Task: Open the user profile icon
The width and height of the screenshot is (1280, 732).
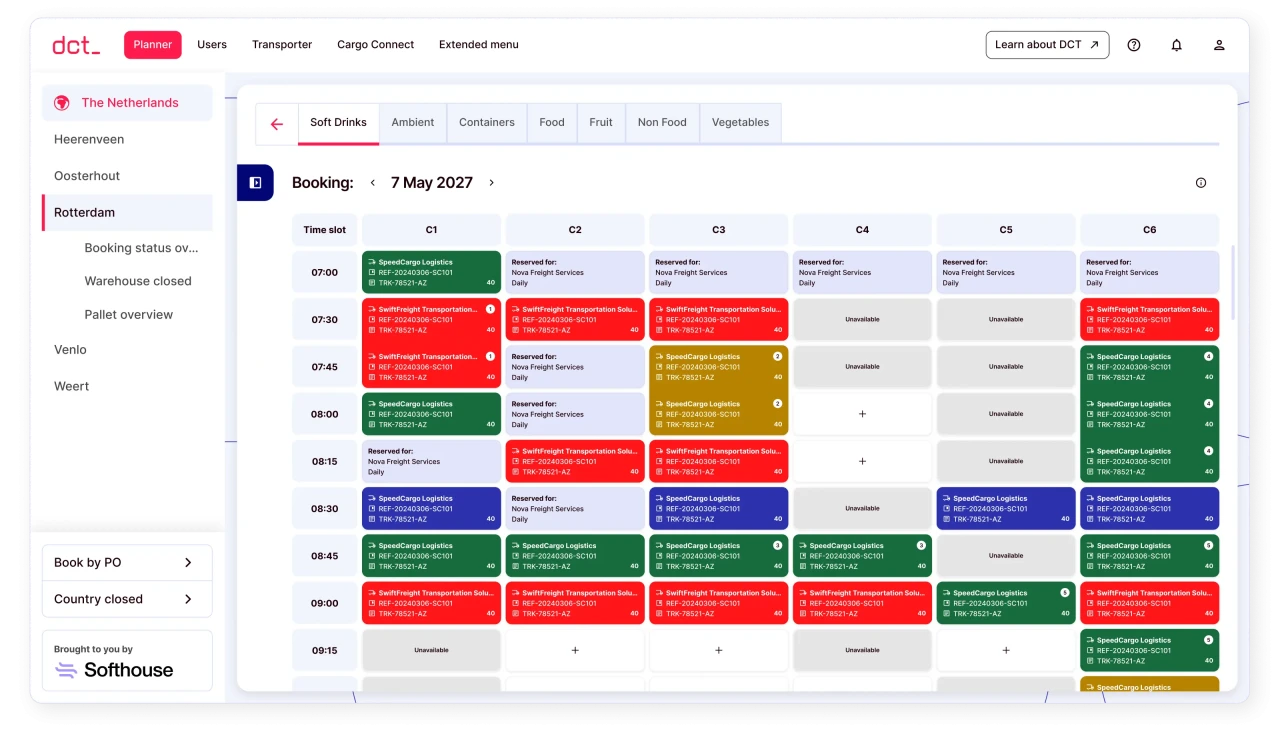Action: 1219,45
